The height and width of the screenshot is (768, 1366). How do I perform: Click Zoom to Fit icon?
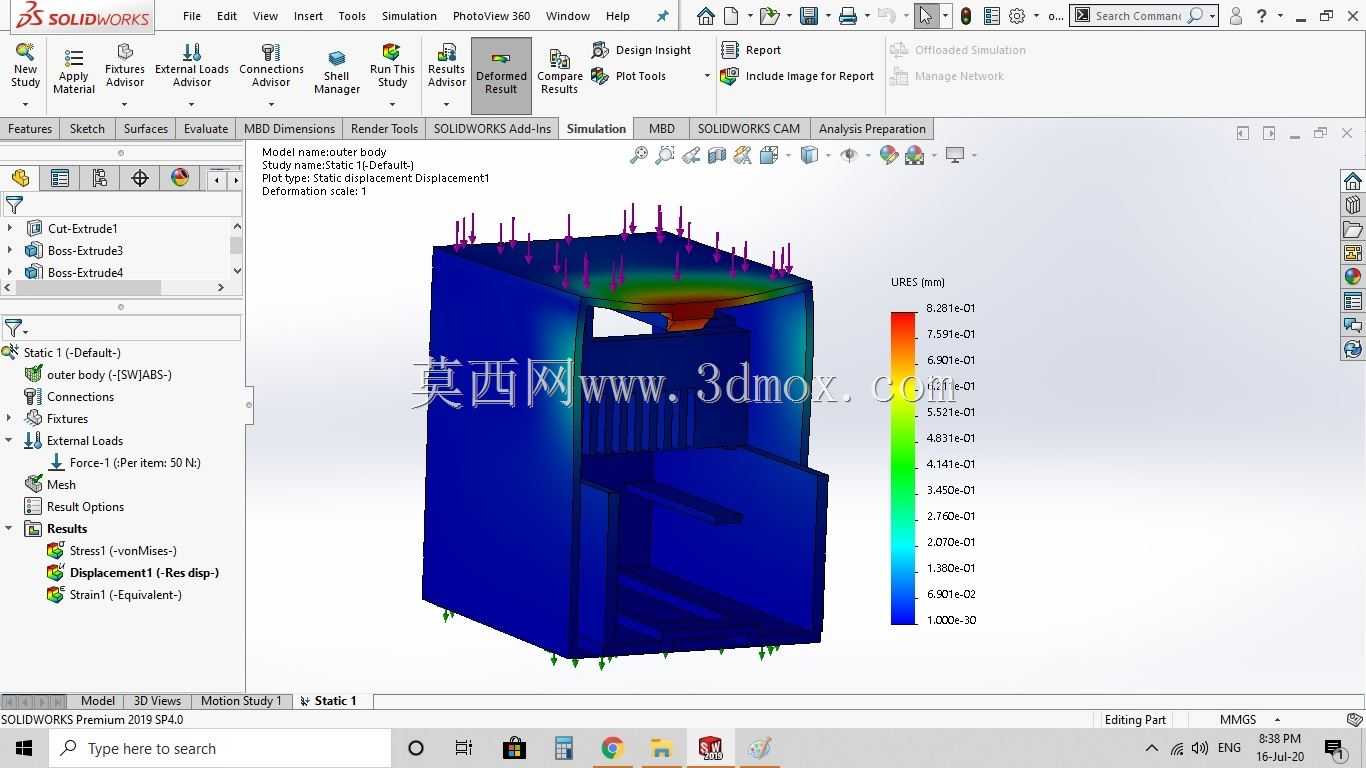coord(639,155)
